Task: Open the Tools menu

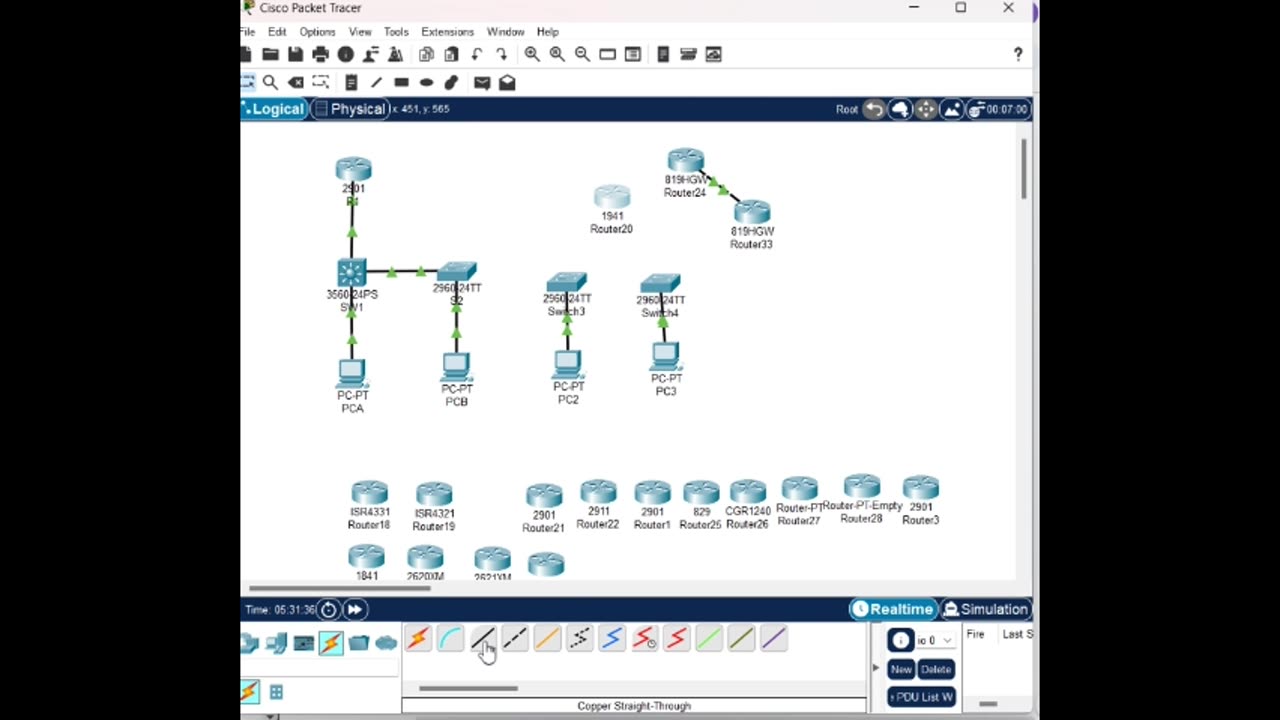Action: click(396, 32)
